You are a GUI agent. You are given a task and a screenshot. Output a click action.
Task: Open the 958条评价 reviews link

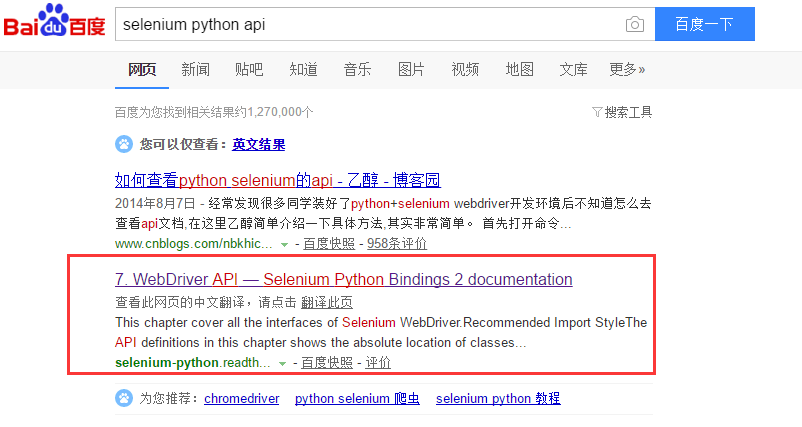click(x=397, y=243)
